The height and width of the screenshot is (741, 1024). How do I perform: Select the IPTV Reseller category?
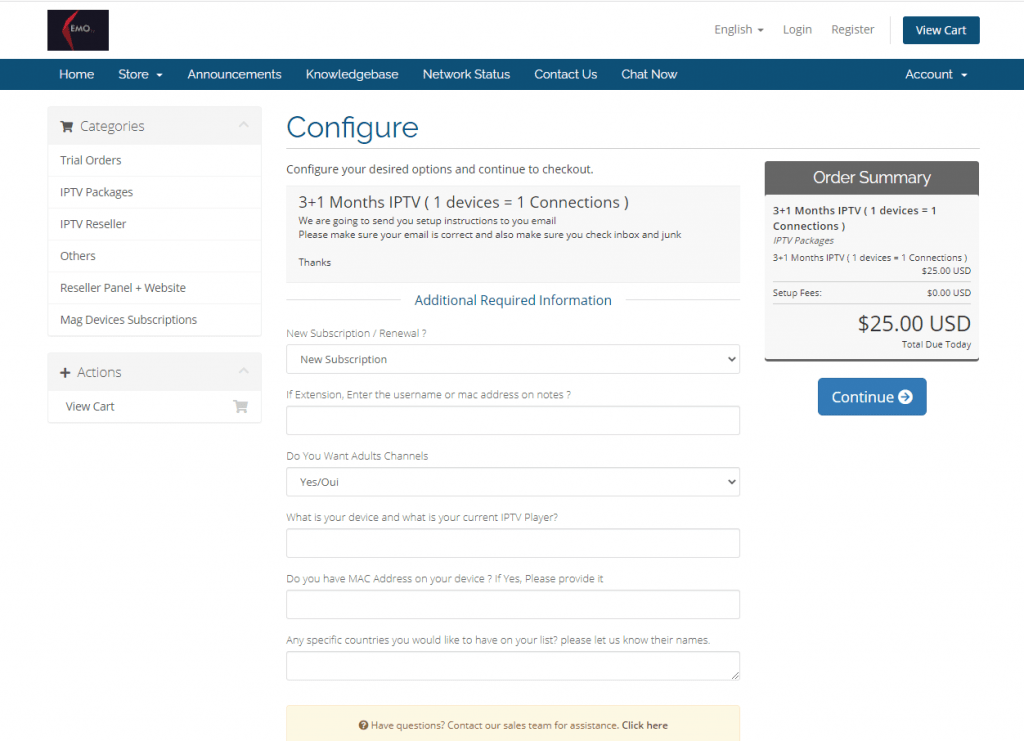(x=155, y=225)
